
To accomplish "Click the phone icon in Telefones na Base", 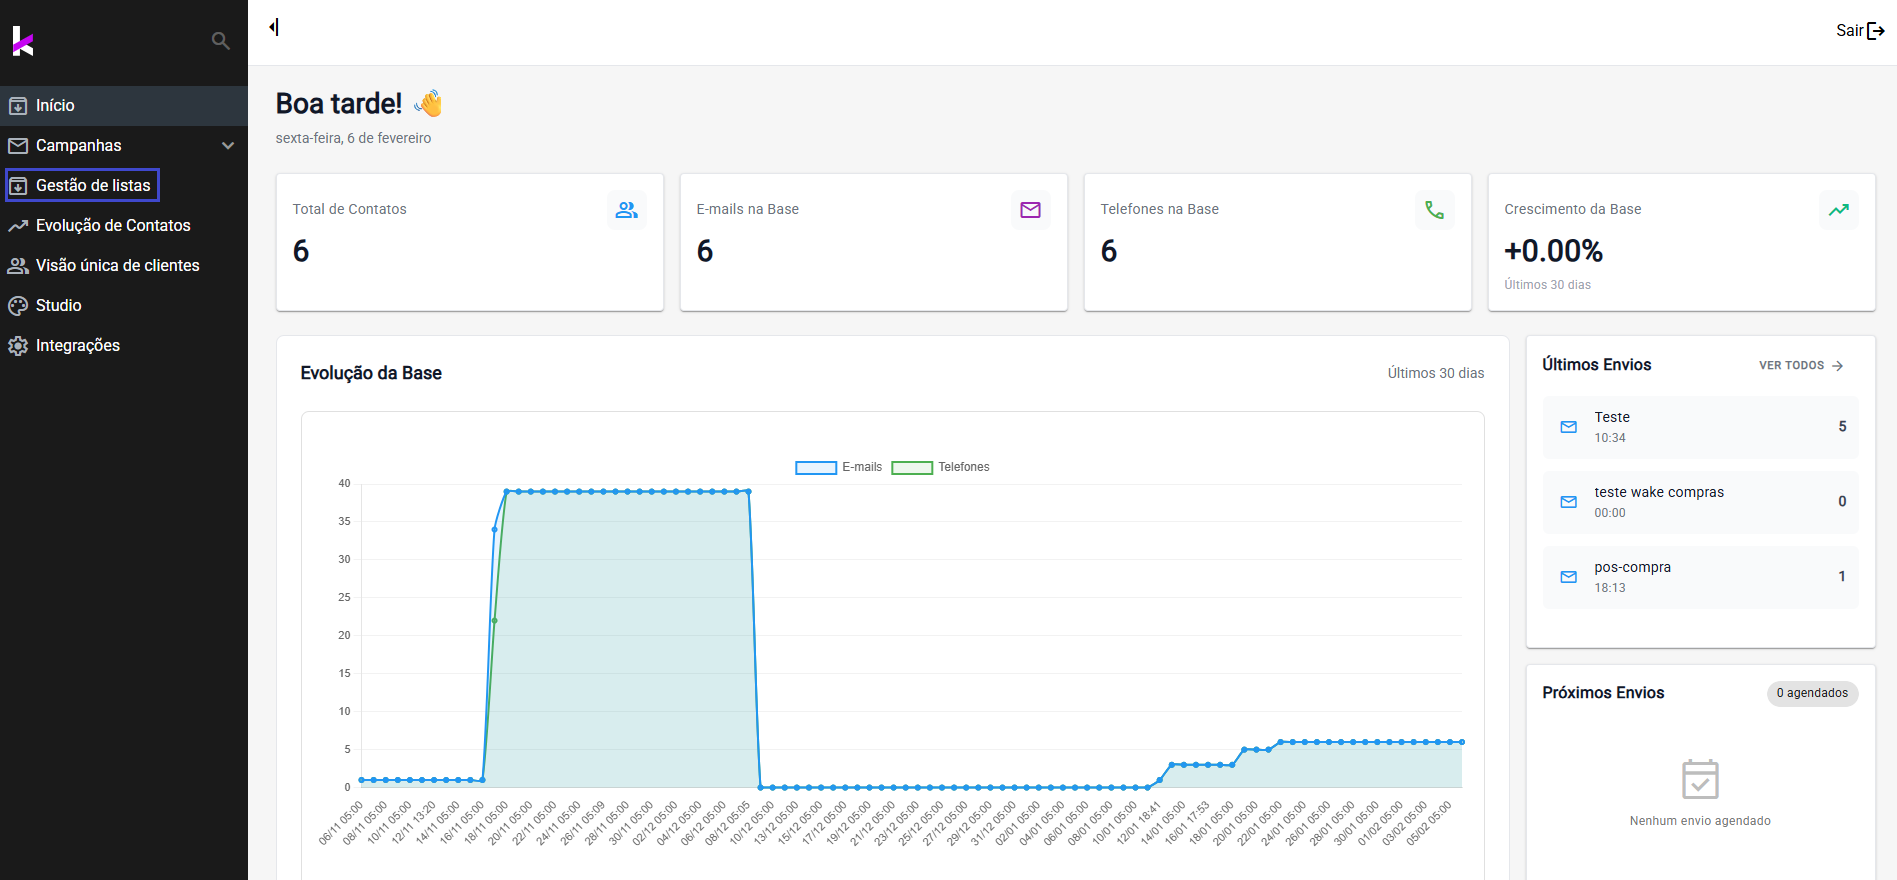I will click(x=1434, y=210).
